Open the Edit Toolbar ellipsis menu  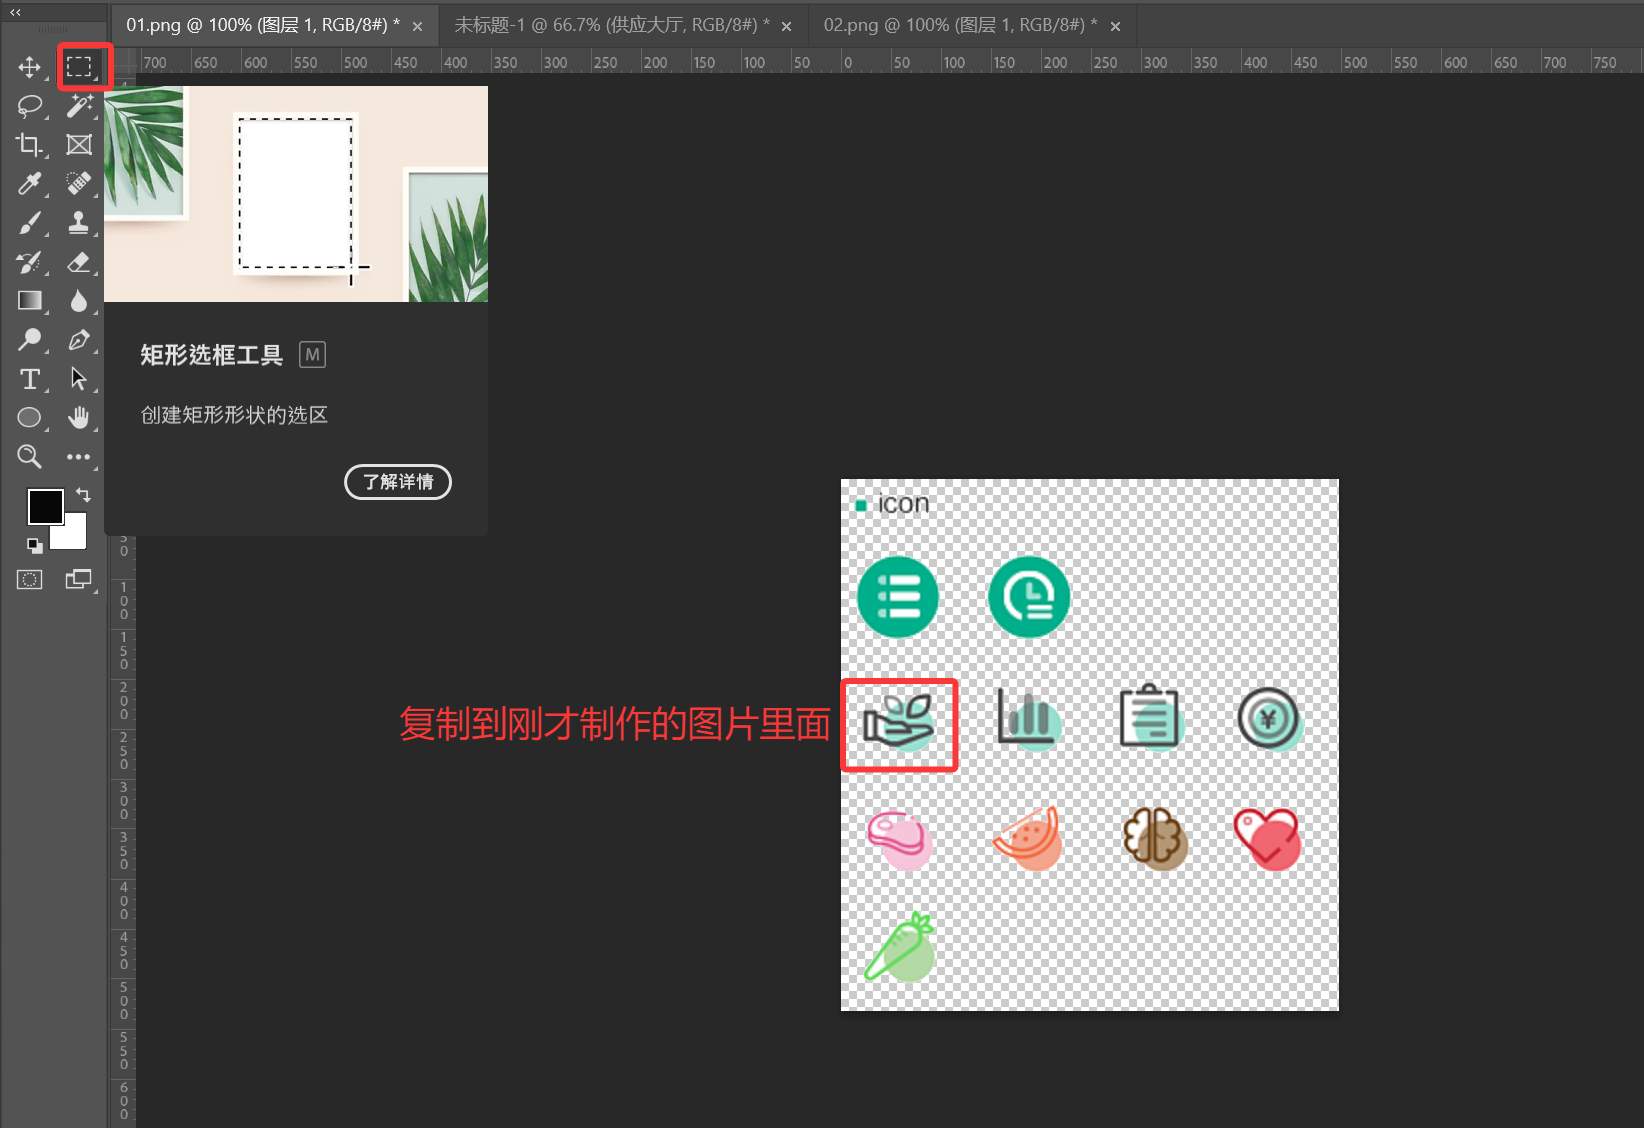[x=79, y=457]
